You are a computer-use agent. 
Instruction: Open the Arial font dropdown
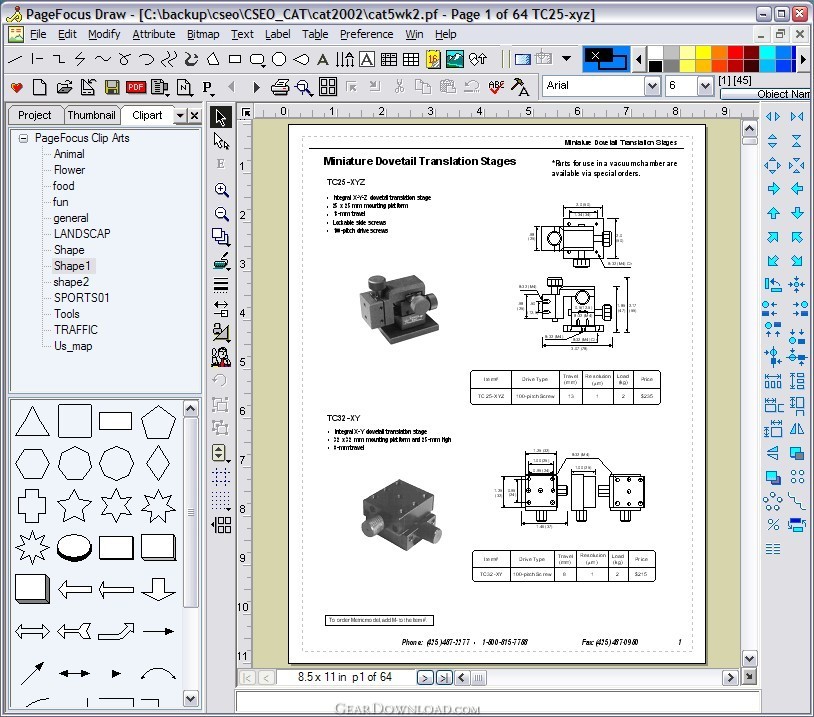coord(652,86)
